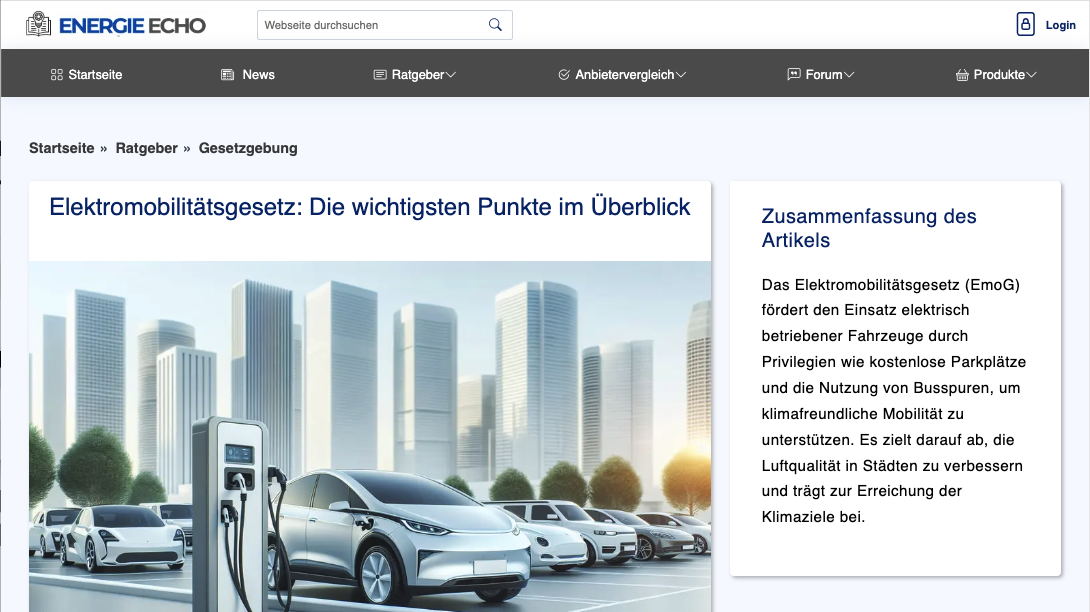
Task: Select Startseite in the main navigation bar
Action: pos(95,75)
